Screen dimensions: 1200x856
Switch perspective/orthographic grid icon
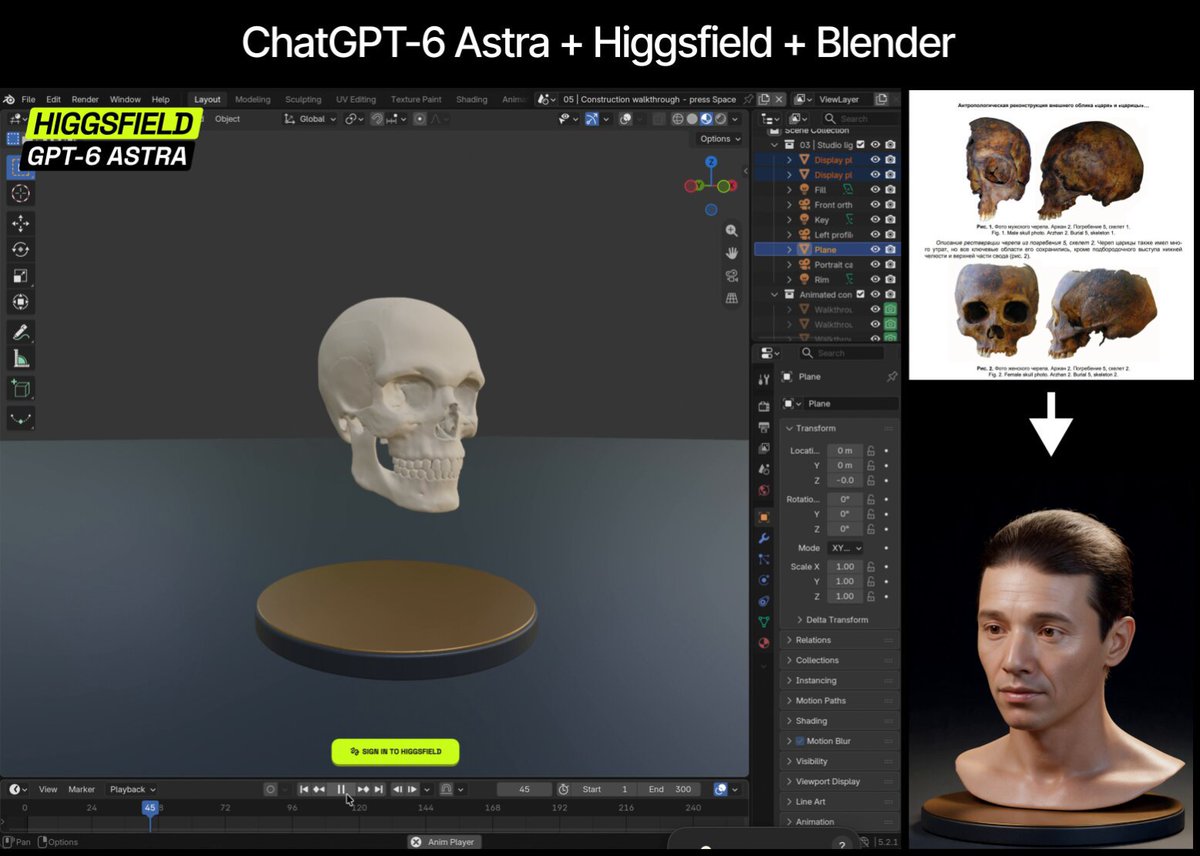coord(732,298)
